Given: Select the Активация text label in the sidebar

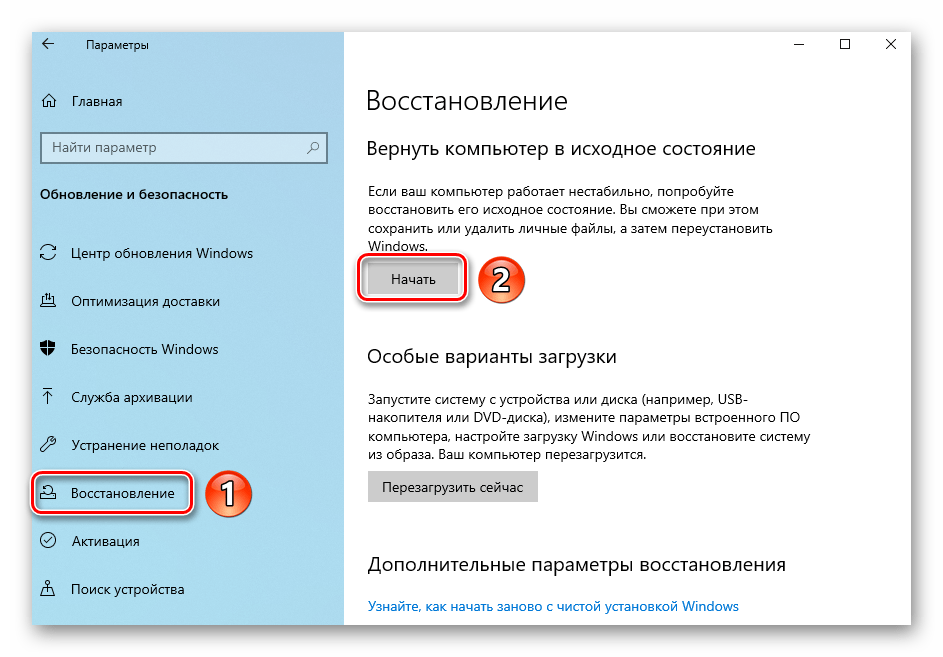Looking at the screenshot, I should pyautogui.click(x=105, y=541).
